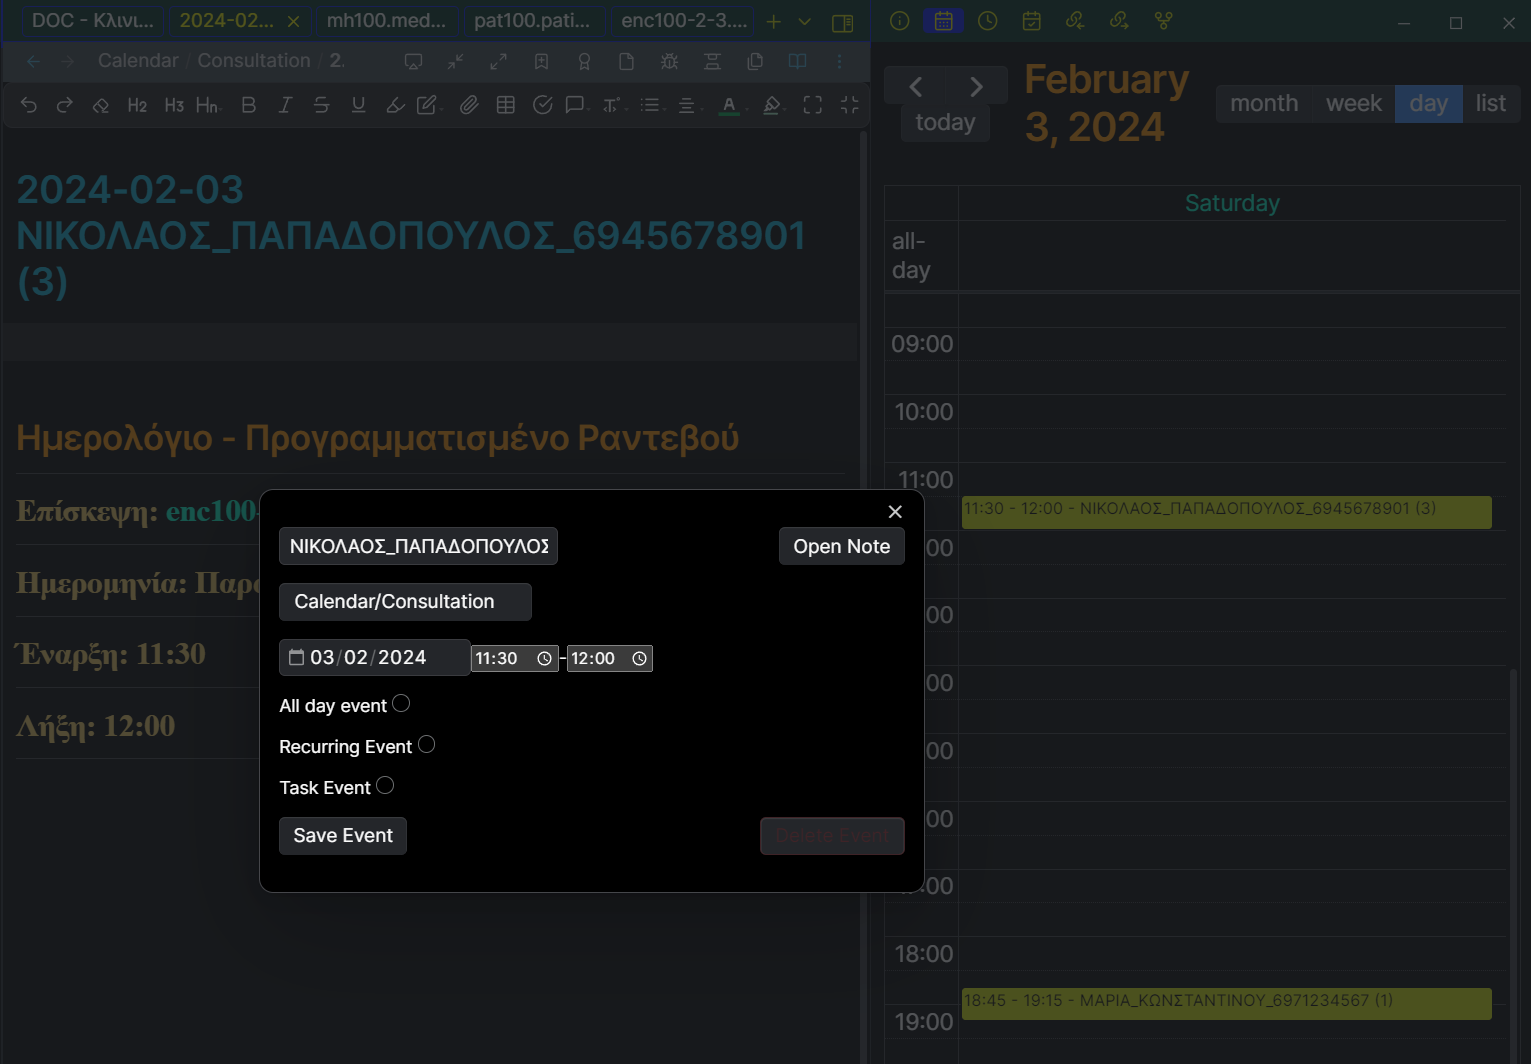Edit the event title ΝΙΚΟΛΑΟΣ_ΠΑΠΑΔΟΠΟΥΛΟΣ field
Viewport: 1531px width, 1064px height.
tap(418, 546)
